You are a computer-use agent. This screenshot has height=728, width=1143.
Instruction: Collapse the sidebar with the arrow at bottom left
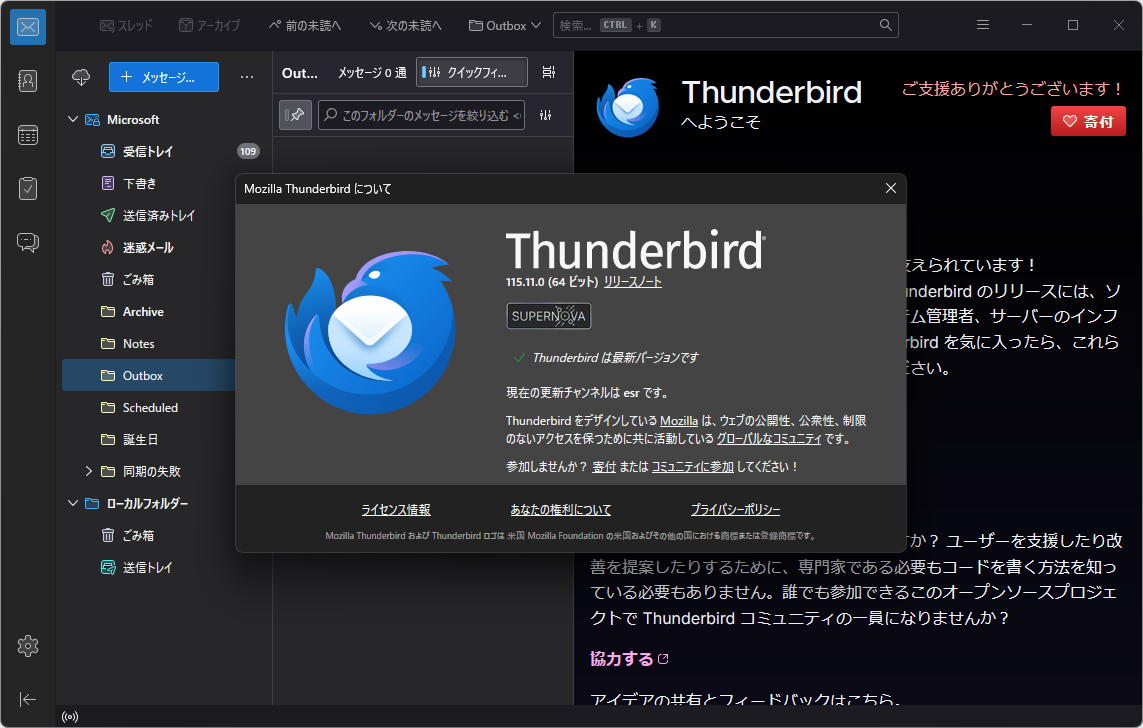tap(27, 699)
